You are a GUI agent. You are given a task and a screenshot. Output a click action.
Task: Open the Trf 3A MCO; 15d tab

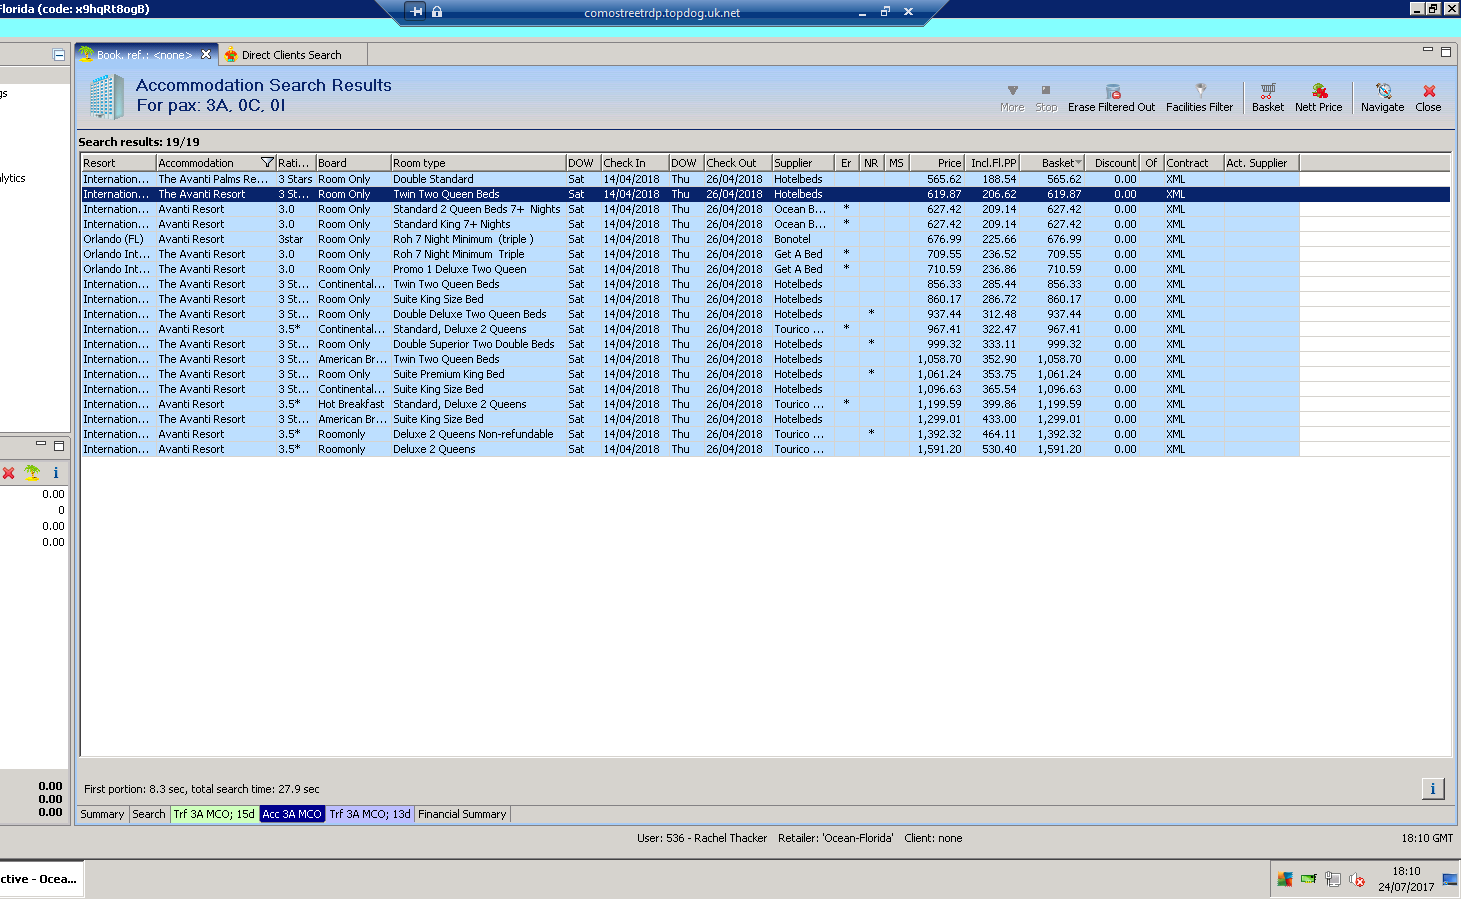click(214, 814)
